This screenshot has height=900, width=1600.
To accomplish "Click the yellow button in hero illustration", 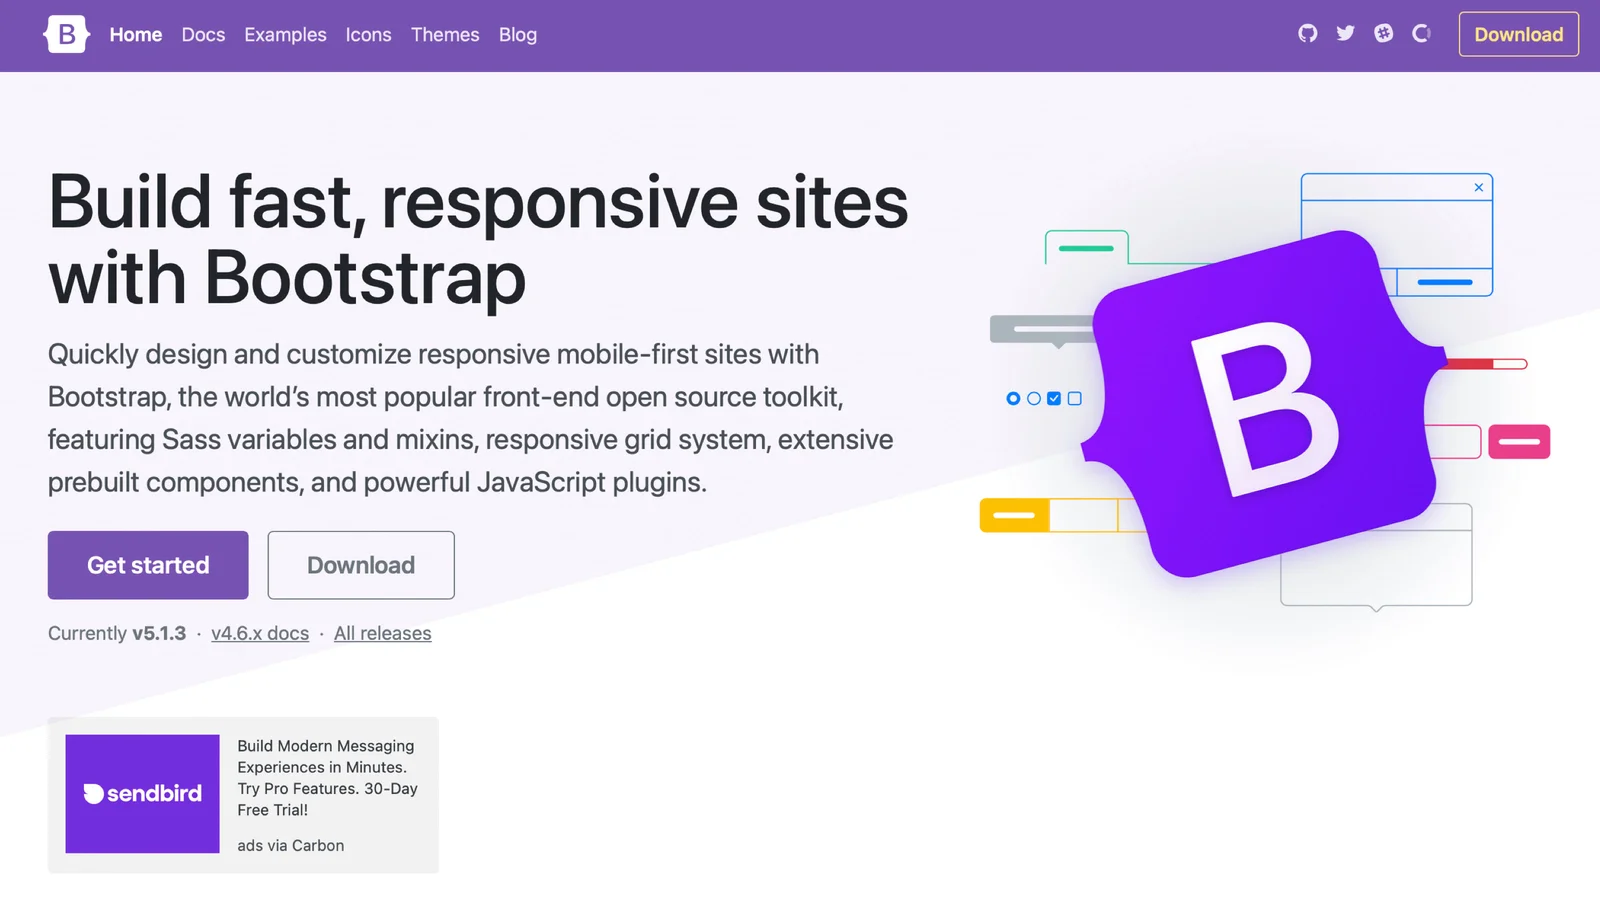I will [1014, 515].
